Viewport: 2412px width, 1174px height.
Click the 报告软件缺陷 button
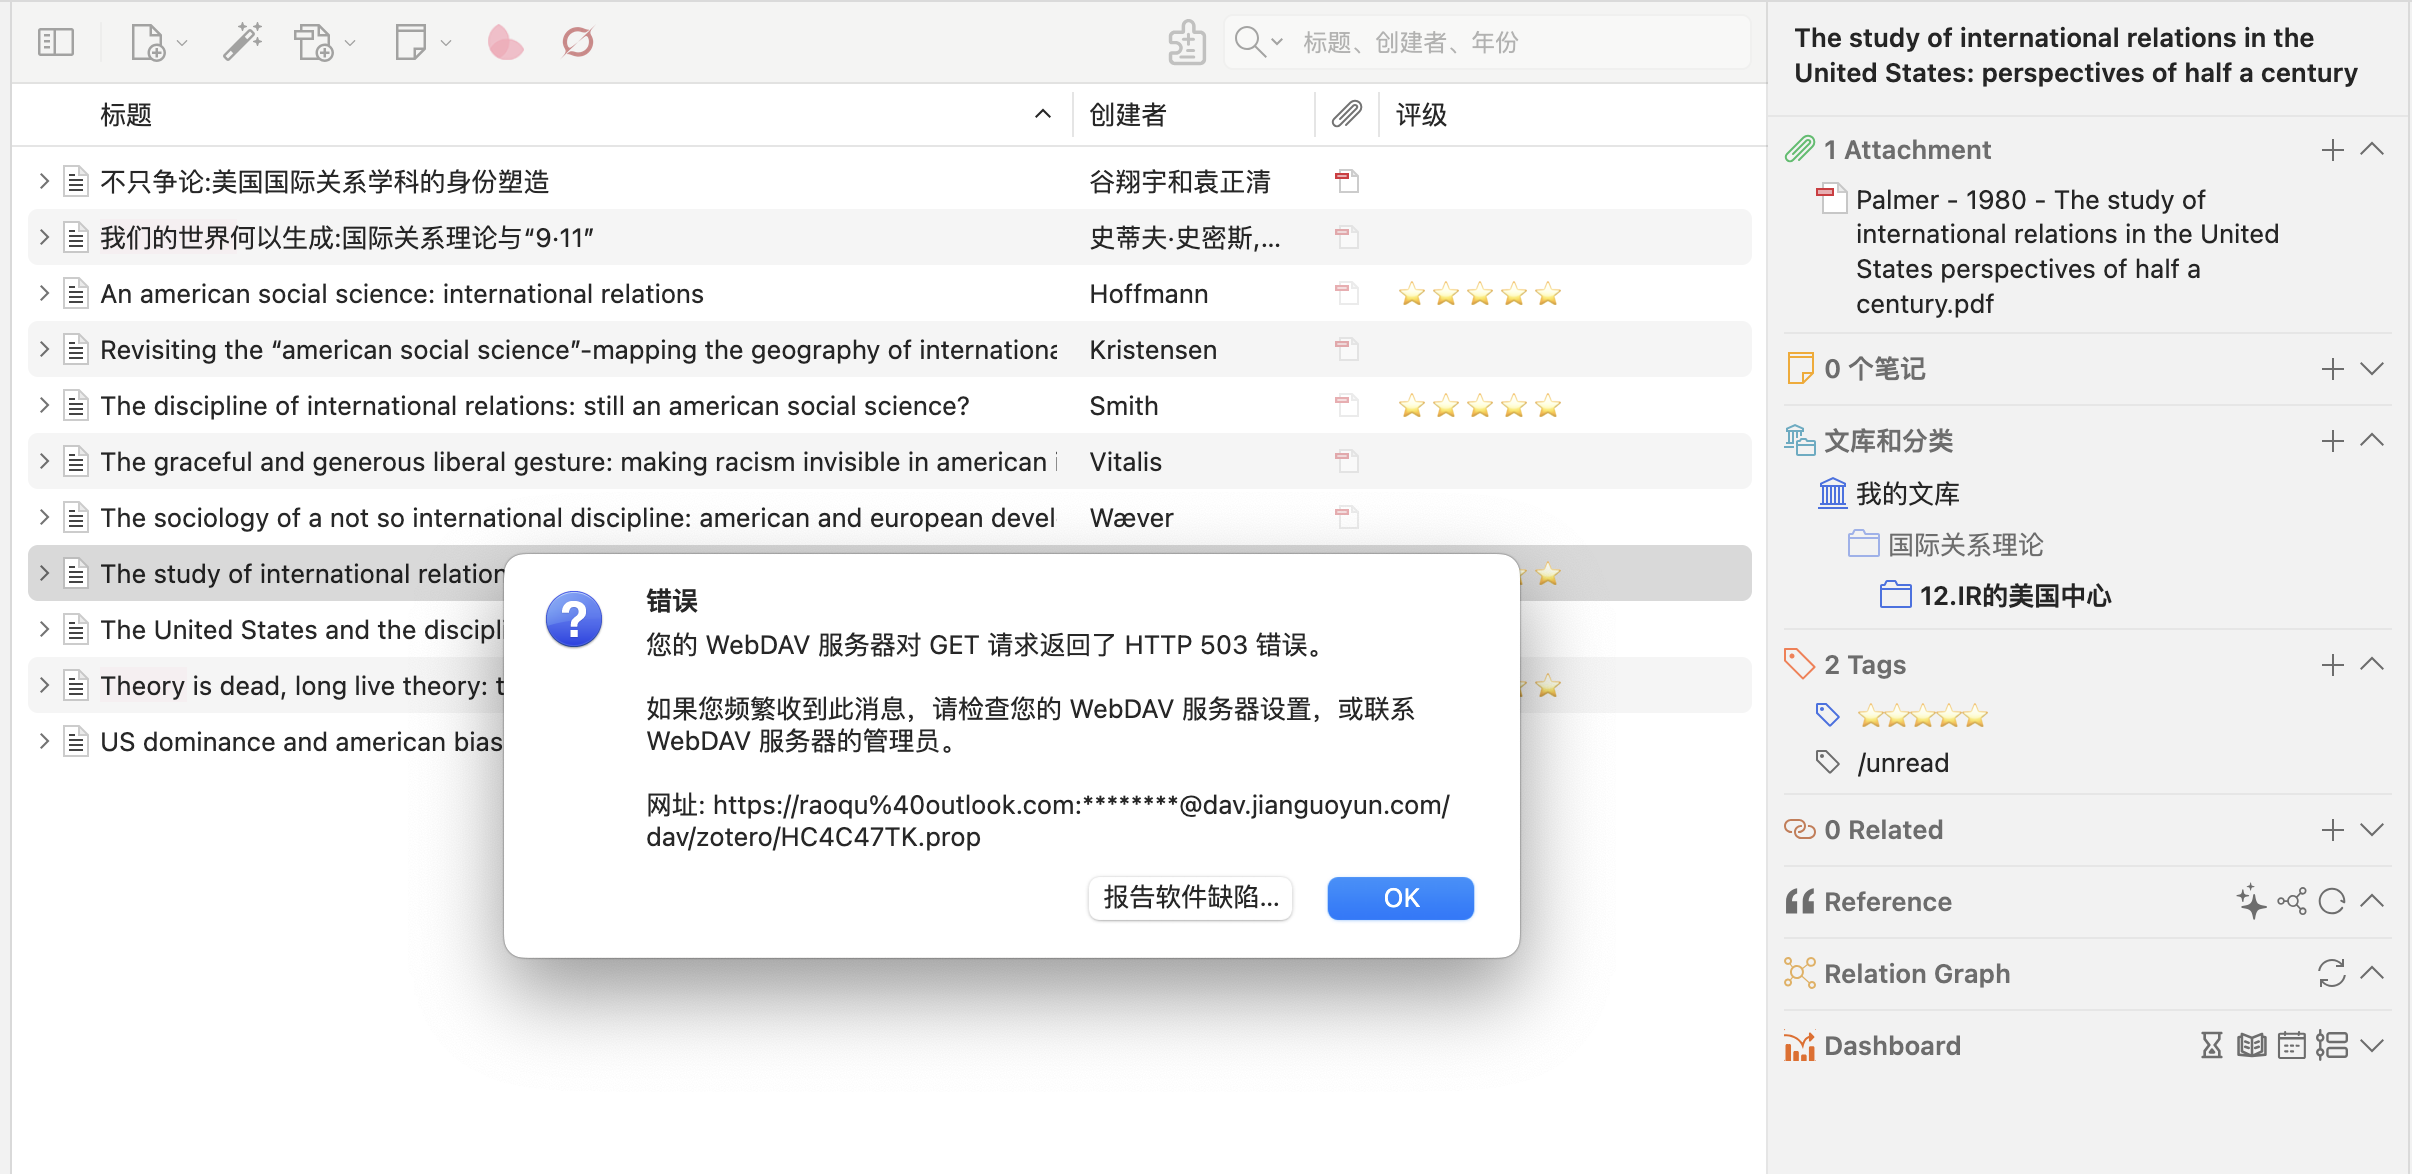click(1190, 898)
